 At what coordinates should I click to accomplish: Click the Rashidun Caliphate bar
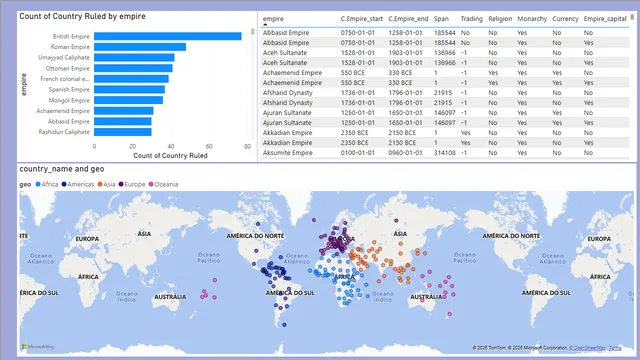tap(123, 132)
